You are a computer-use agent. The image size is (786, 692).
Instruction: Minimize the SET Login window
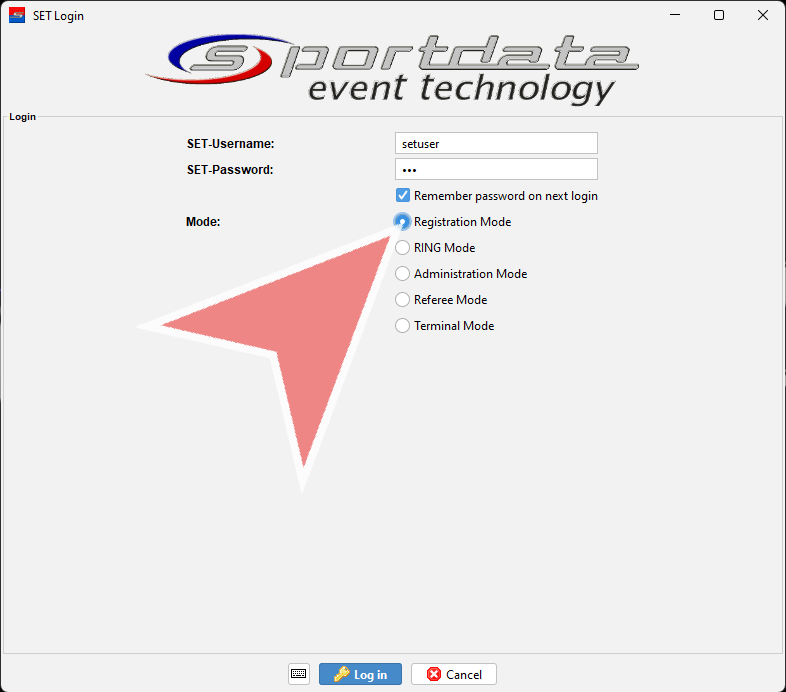(672, 16)
